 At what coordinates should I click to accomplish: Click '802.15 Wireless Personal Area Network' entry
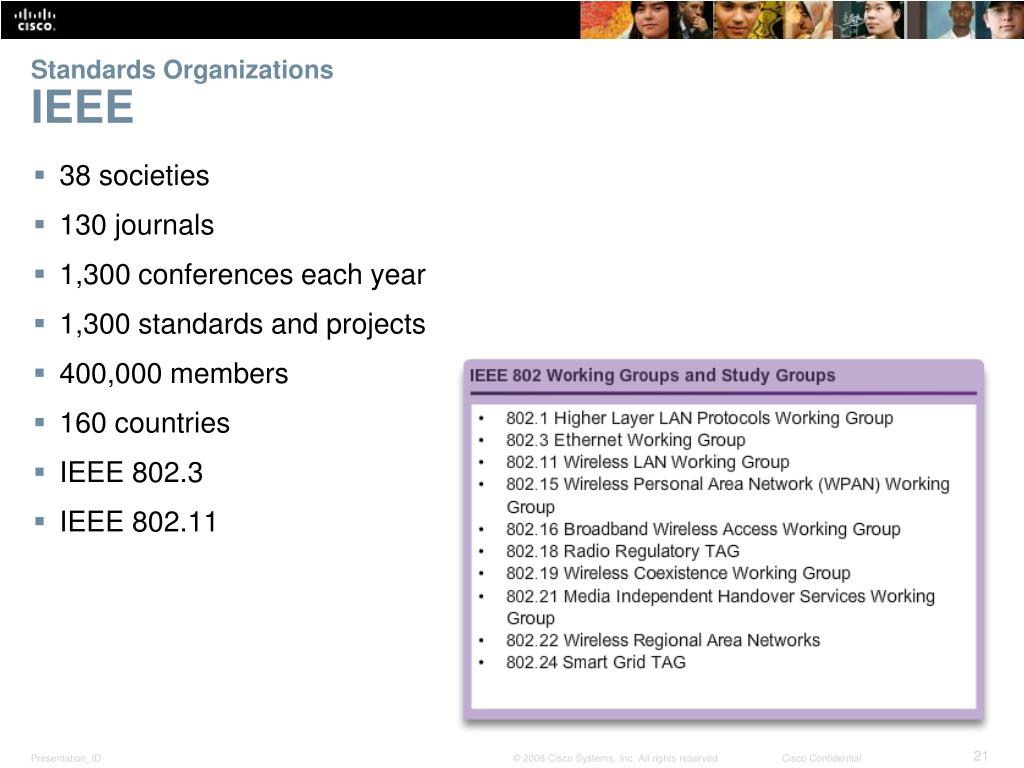[728, 495]
